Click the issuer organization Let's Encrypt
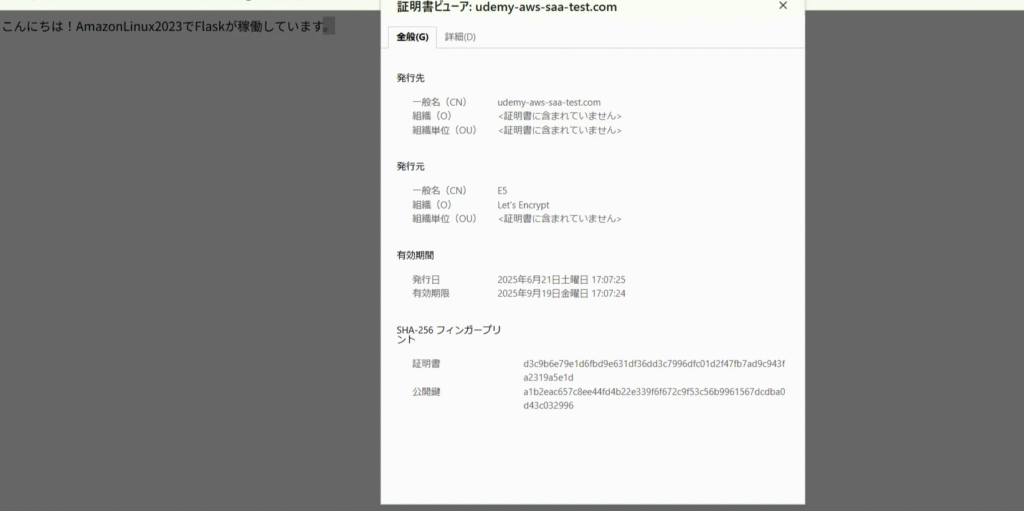This screenshot has height=511, width=1024. tap(523, 205)
